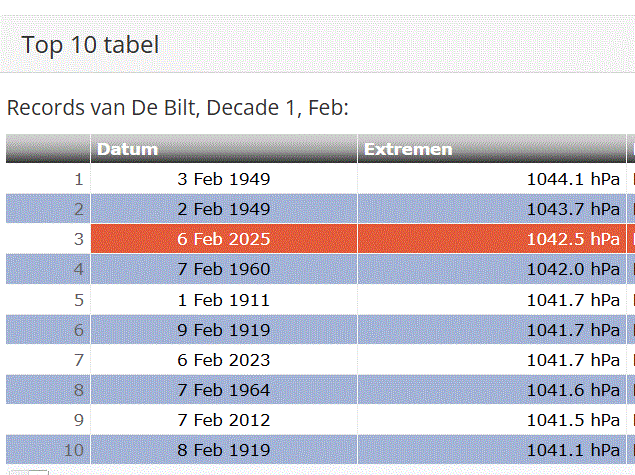The width and height of the screenshot is (635, 475).
Task: Click the 9 Feb 1919 date cell
Action: coord(224,330)
